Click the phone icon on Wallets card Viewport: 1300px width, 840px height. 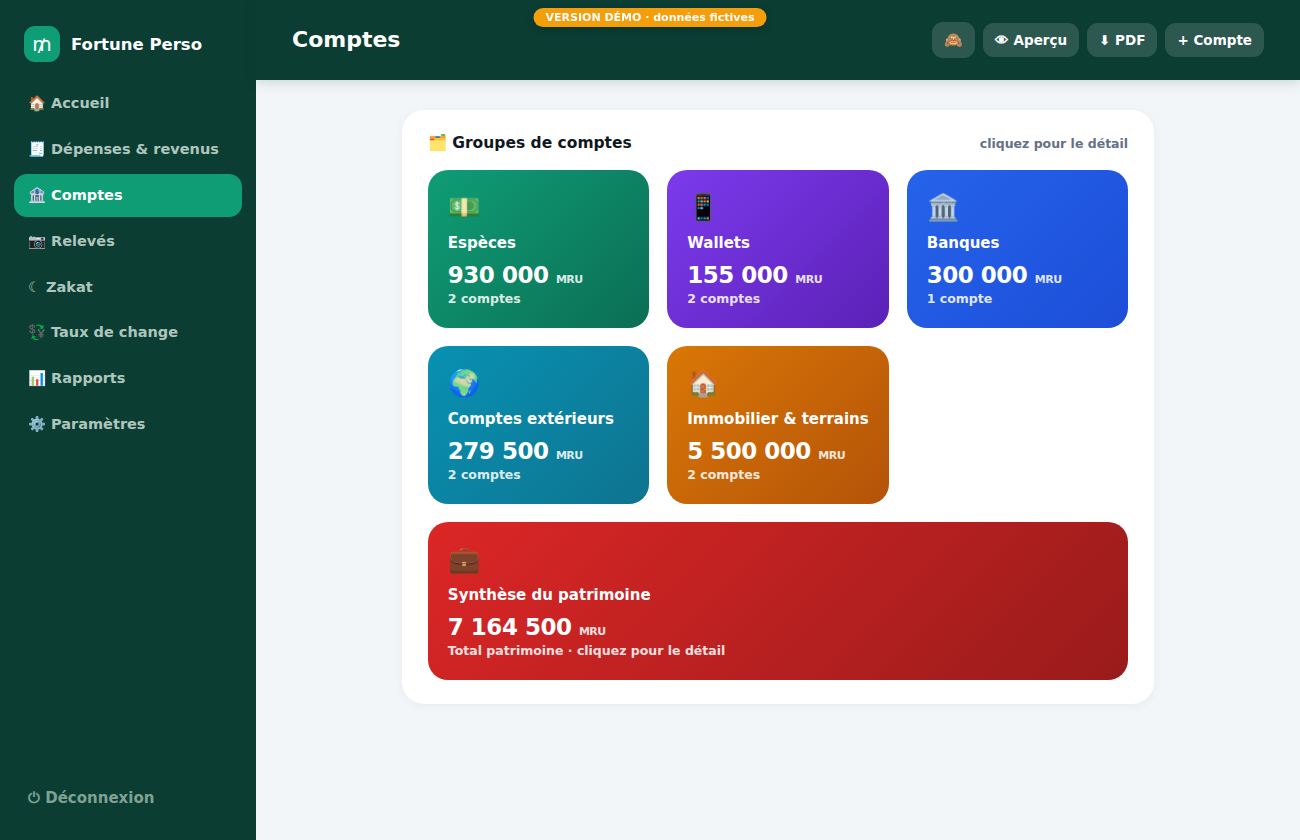point(703,207)
